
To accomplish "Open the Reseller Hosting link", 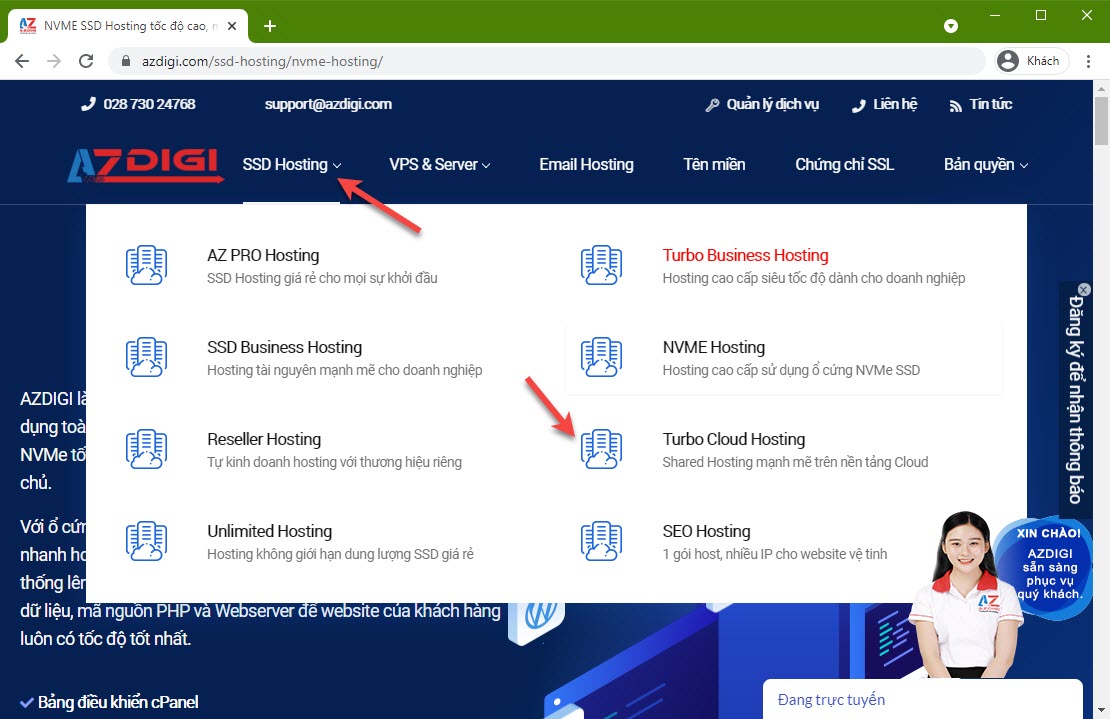I will [x=264, y=439].
